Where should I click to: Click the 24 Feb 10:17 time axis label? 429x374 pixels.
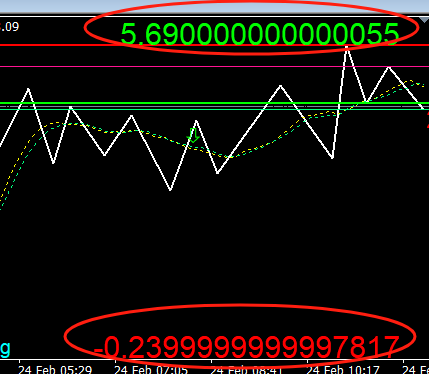tap(343, 370)
